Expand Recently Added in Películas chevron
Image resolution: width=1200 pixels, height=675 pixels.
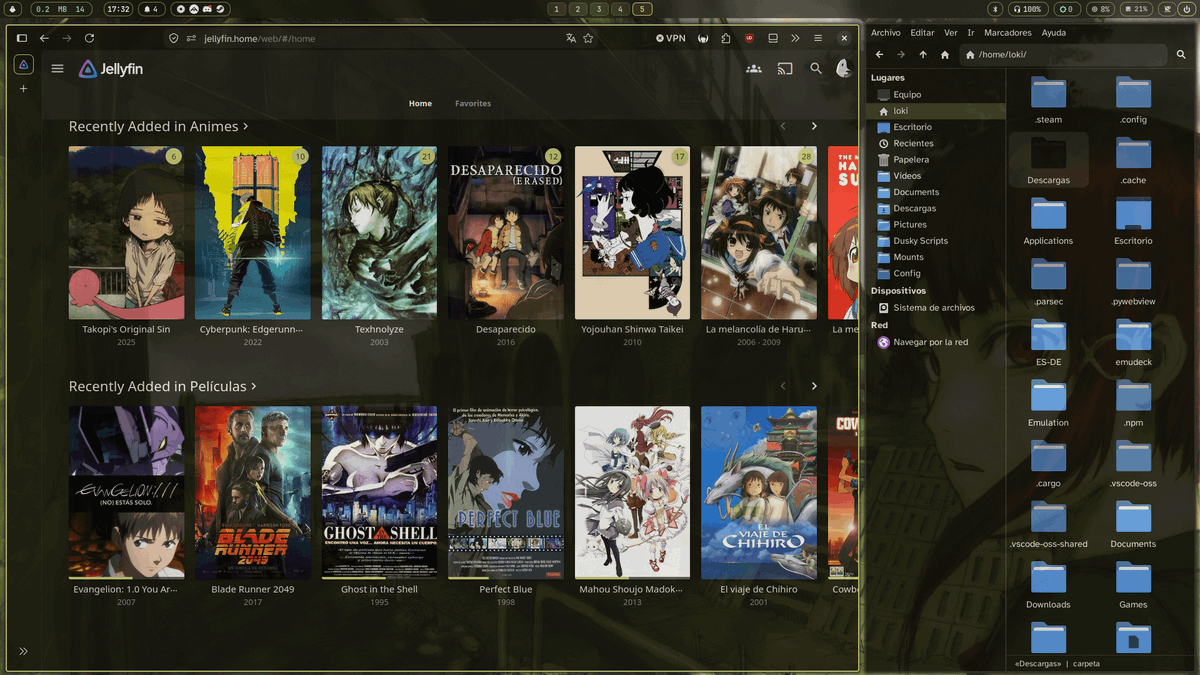click(x=253, y=386)
